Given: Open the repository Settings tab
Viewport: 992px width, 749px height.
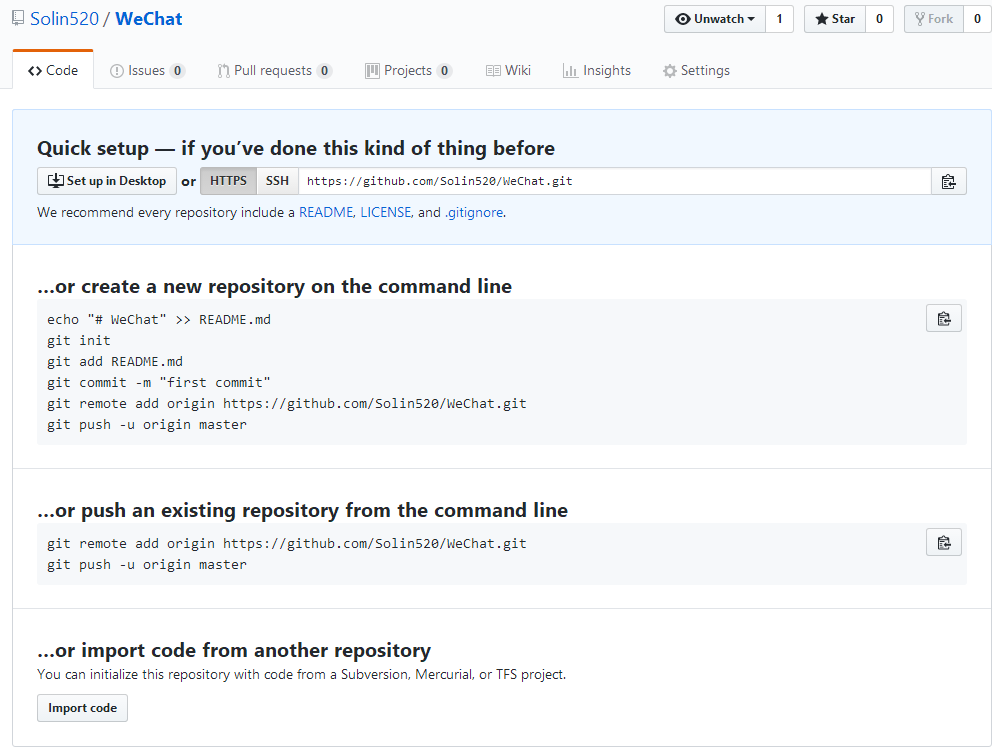Looking at the screenshot, I should (x=696, y=70).
